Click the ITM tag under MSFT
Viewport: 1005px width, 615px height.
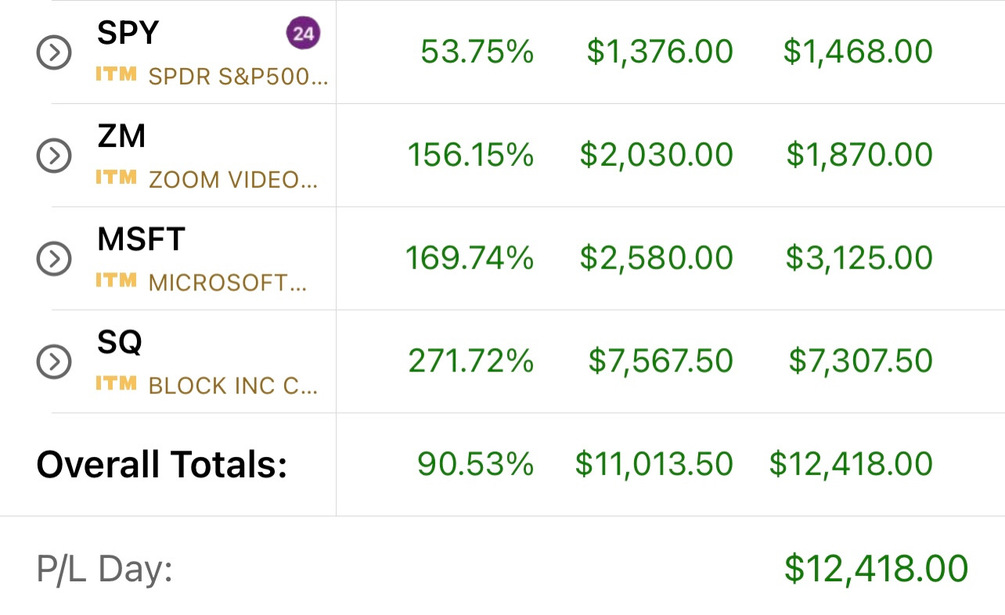tap(116, 281)
